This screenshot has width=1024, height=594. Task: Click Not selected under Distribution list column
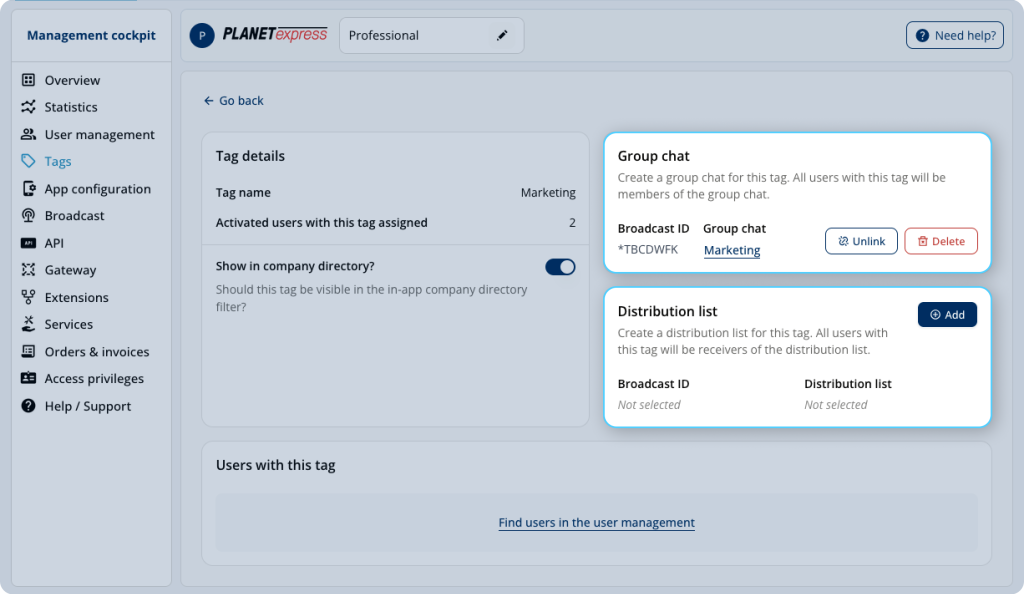[x=836, y=405]
